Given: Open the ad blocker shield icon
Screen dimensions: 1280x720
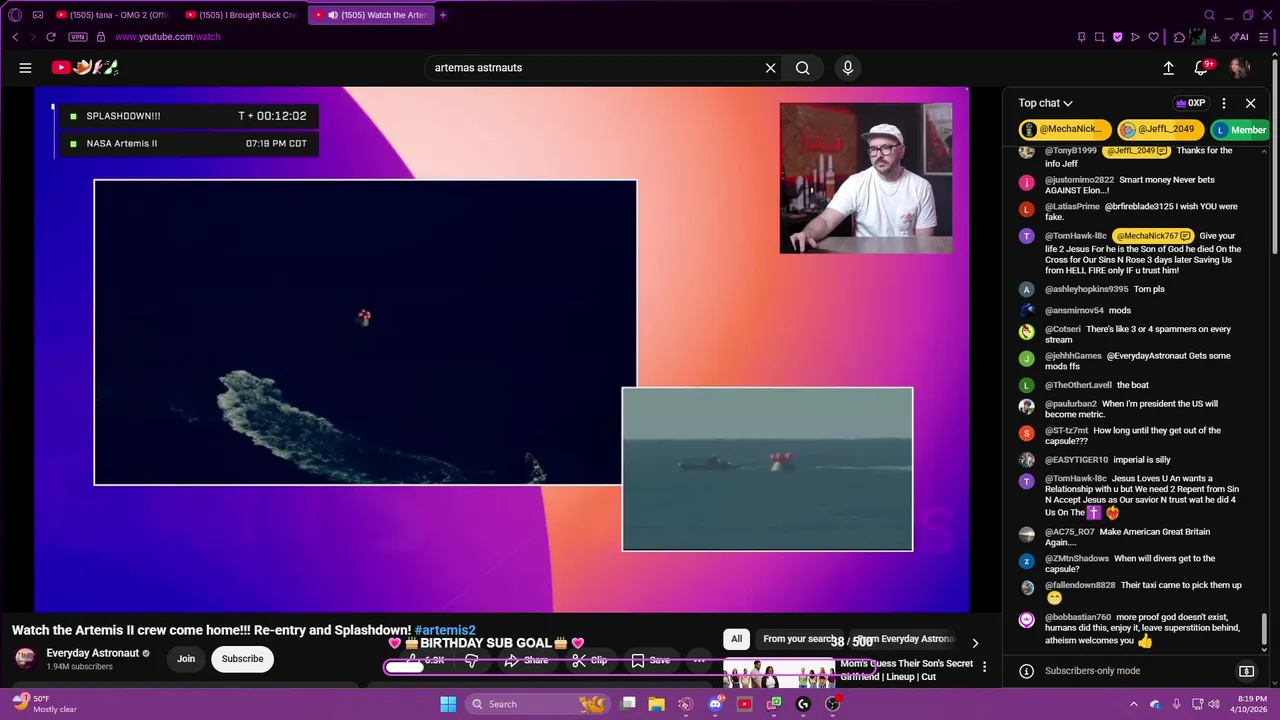Looking at the screenshot, I should point(1117,37).
